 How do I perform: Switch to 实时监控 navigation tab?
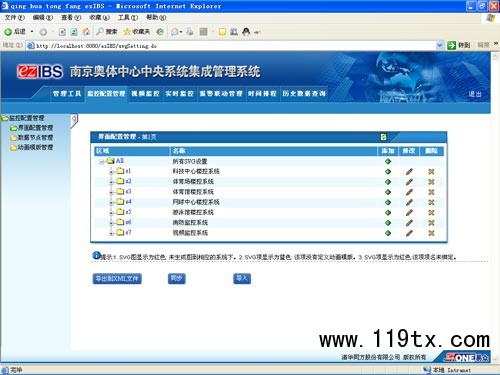pyautogui.click(x=180, y=94)
